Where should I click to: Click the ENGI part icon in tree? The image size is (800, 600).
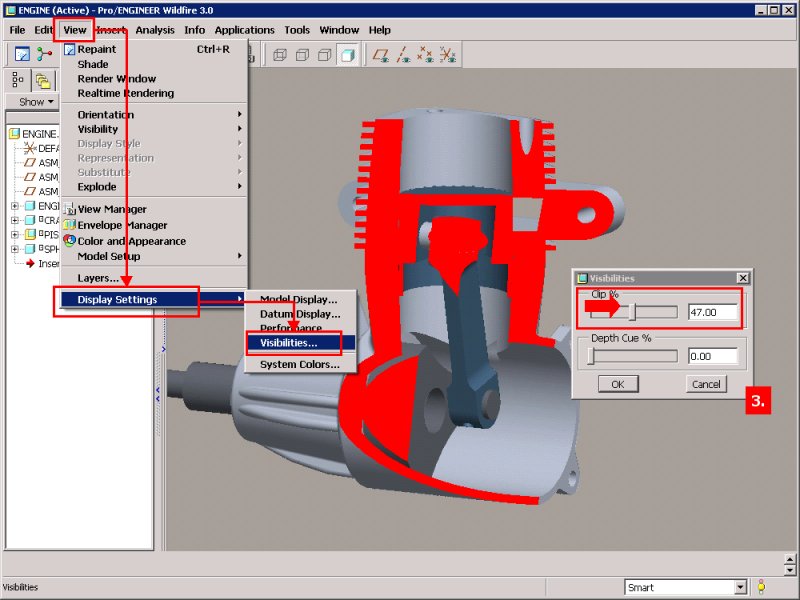coord(30,206)
